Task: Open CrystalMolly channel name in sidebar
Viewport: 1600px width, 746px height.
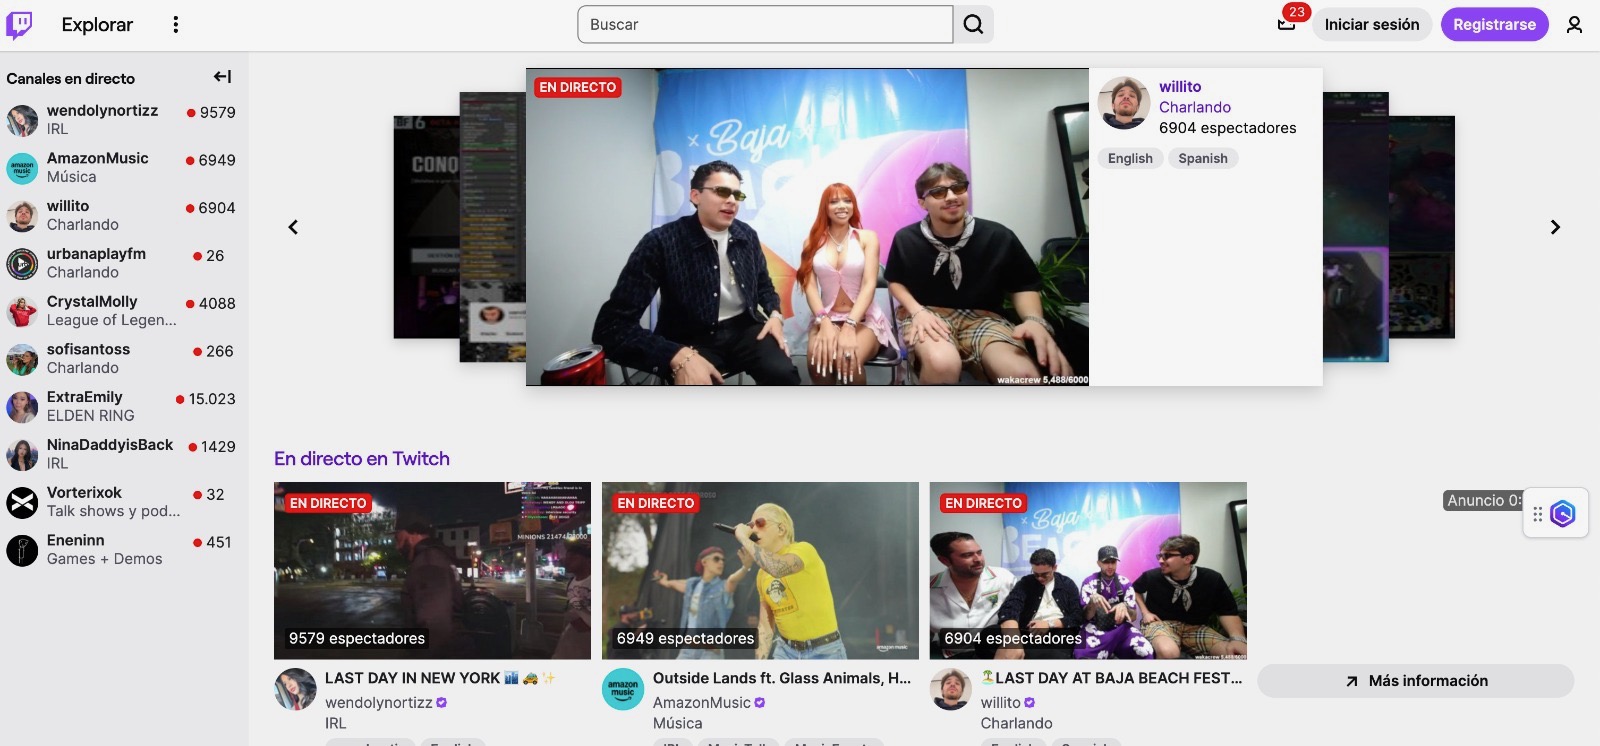Action: click(92, 302)
